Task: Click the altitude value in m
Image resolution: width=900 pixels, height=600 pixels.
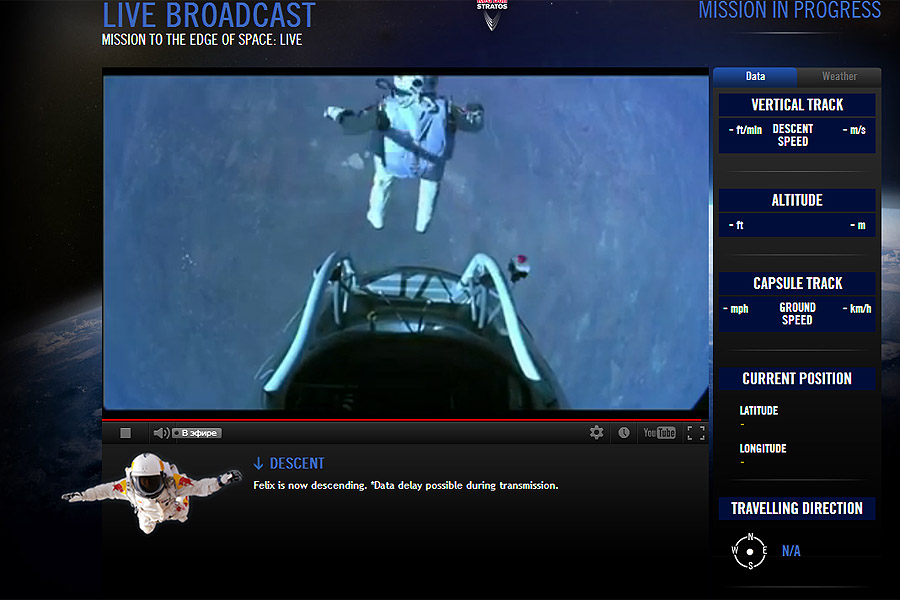Action: (x=858, y=225)
